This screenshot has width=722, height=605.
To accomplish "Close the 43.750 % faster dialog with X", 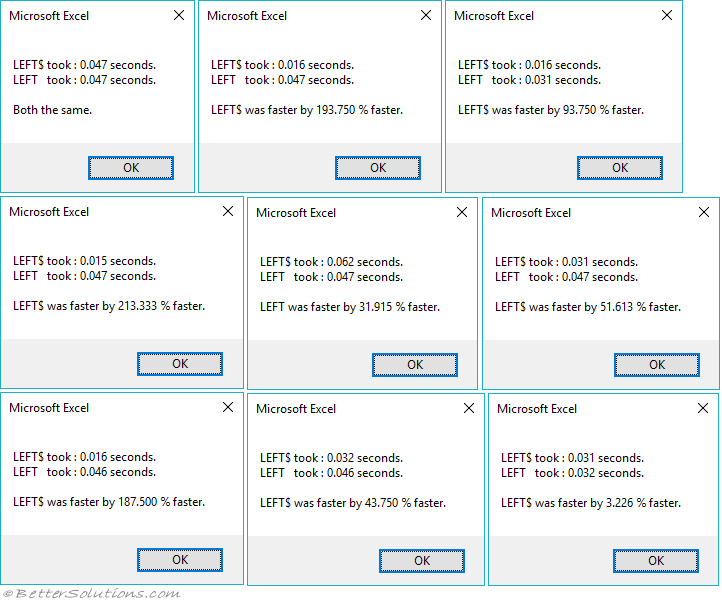I will coord(469,408).
